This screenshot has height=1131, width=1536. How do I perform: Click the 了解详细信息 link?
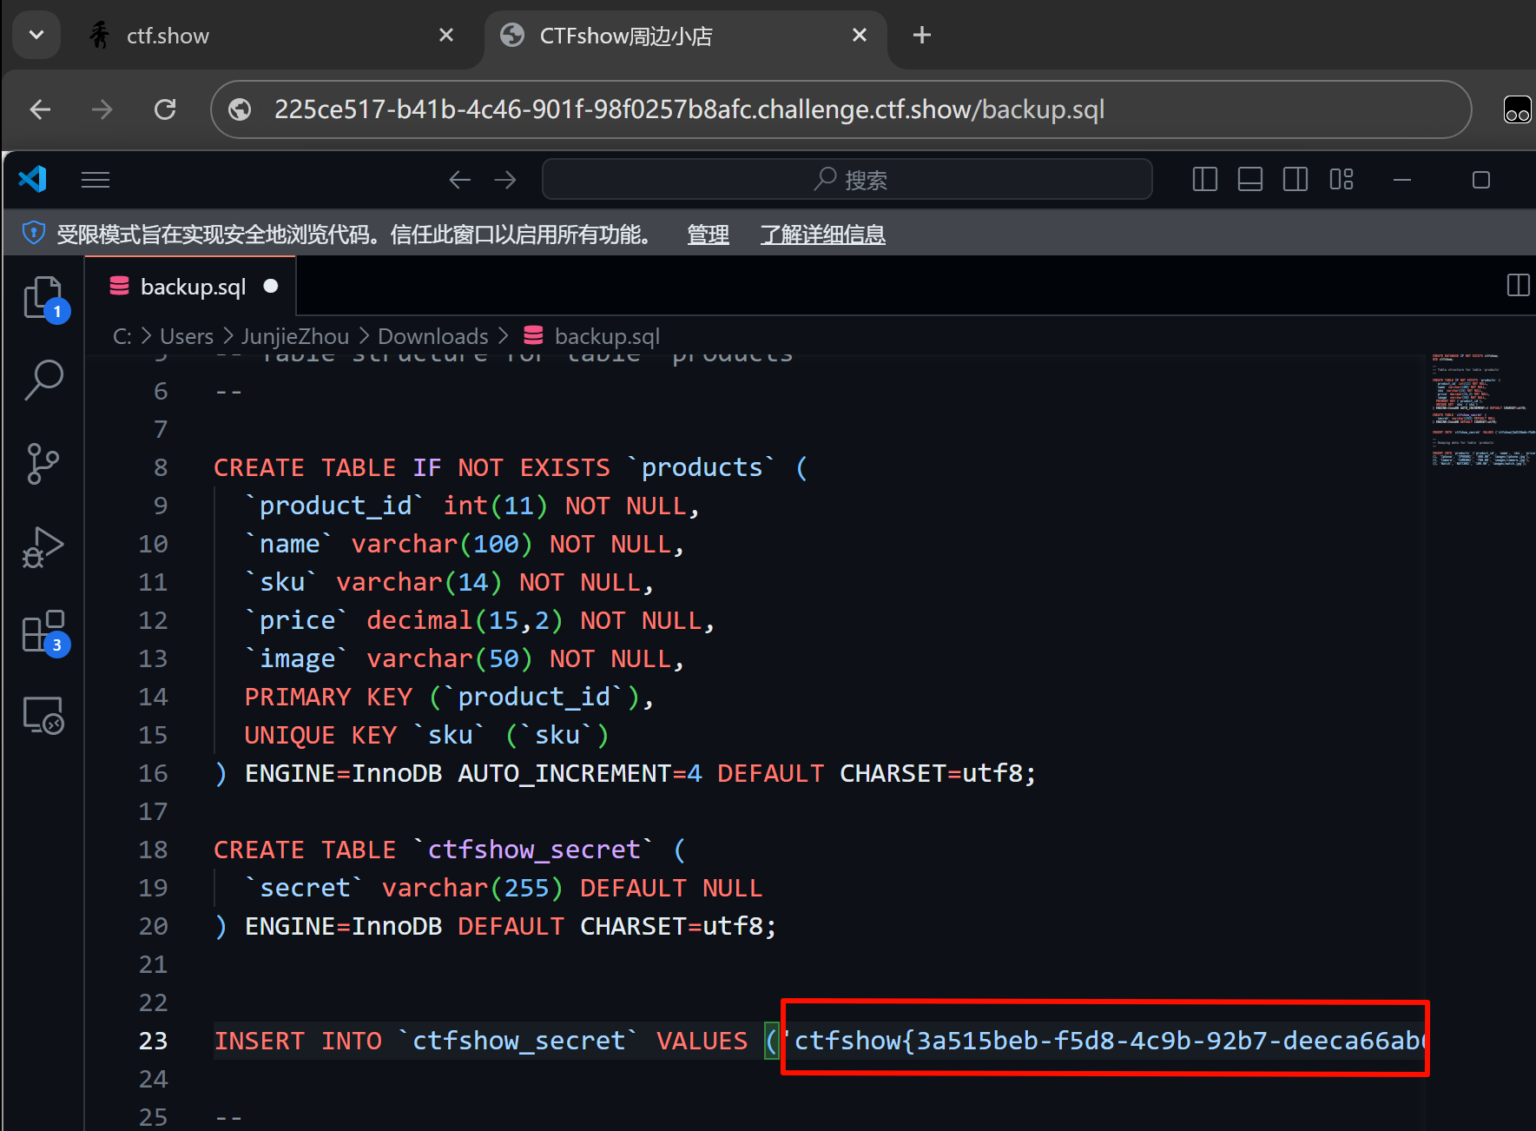[x=822, y=234]
